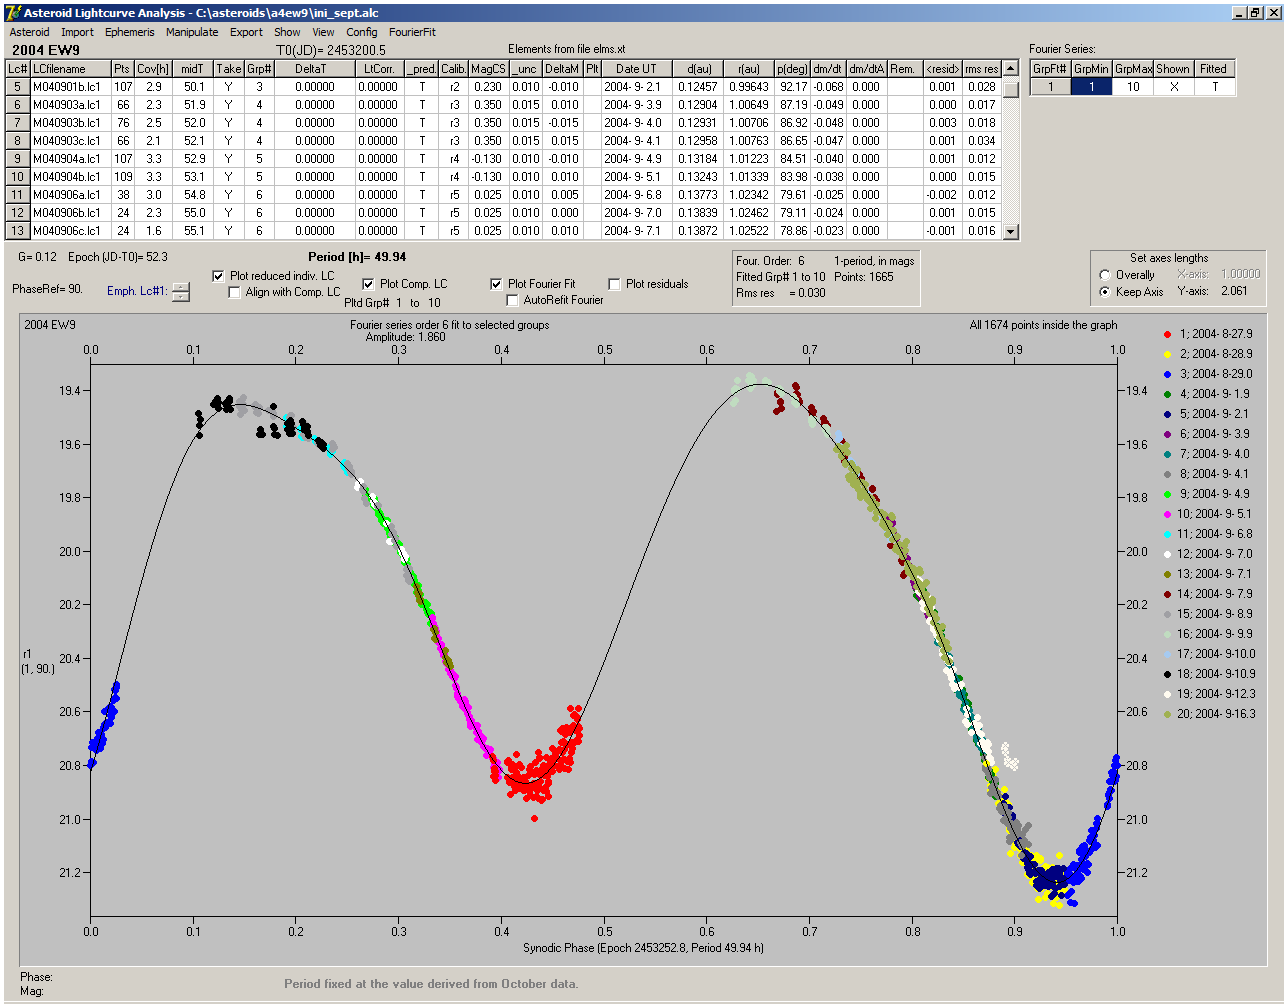Click the Shown cell marked X
Image resolution: width=1288 pixels, height=1004 pixels.
tap(1173, 87)
